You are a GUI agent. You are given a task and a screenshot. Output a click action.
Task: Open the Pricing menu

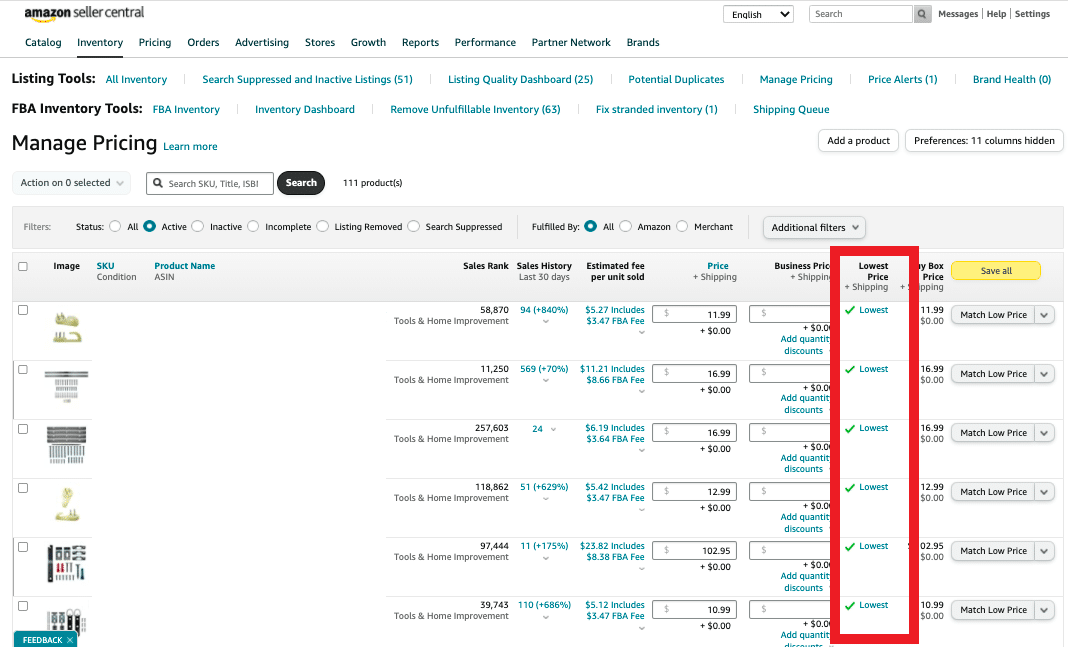pos(155,42)
